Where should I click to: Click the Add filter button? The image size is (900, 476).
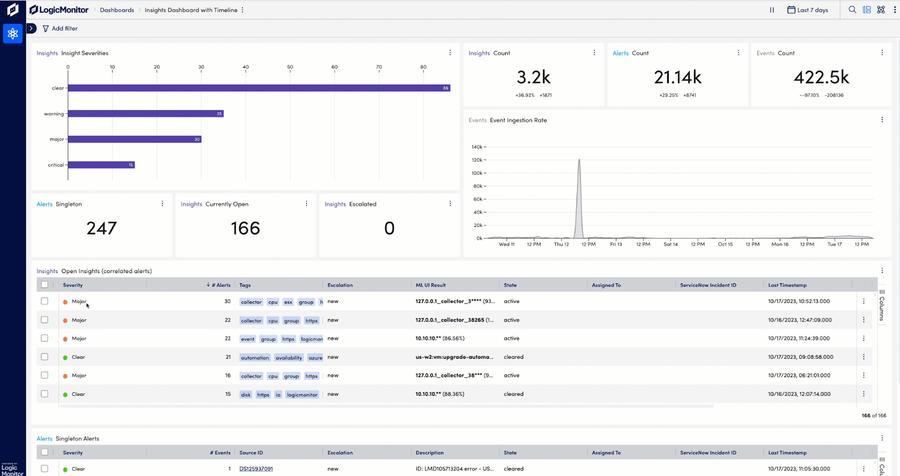point(60,28)
